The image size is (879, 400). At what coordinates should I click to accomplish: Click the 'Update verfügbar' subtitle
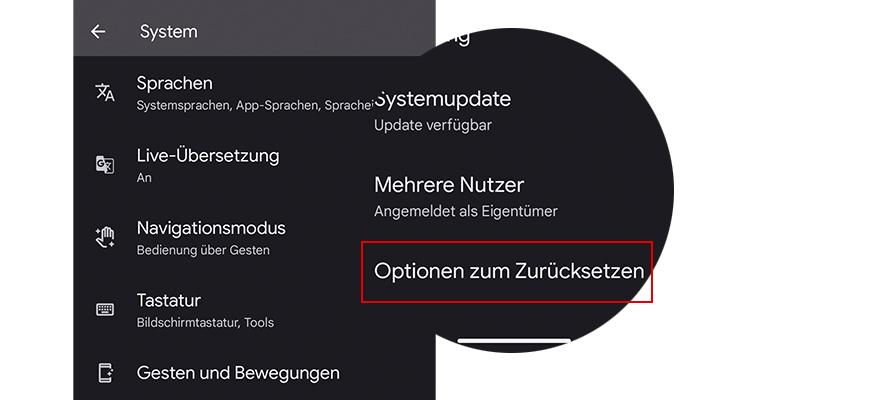433,125
